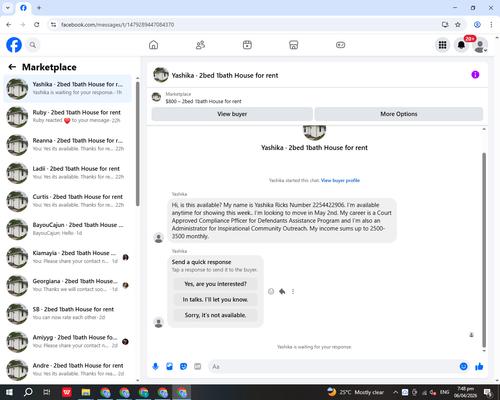Click the More Options button

[x=399, y=114]
